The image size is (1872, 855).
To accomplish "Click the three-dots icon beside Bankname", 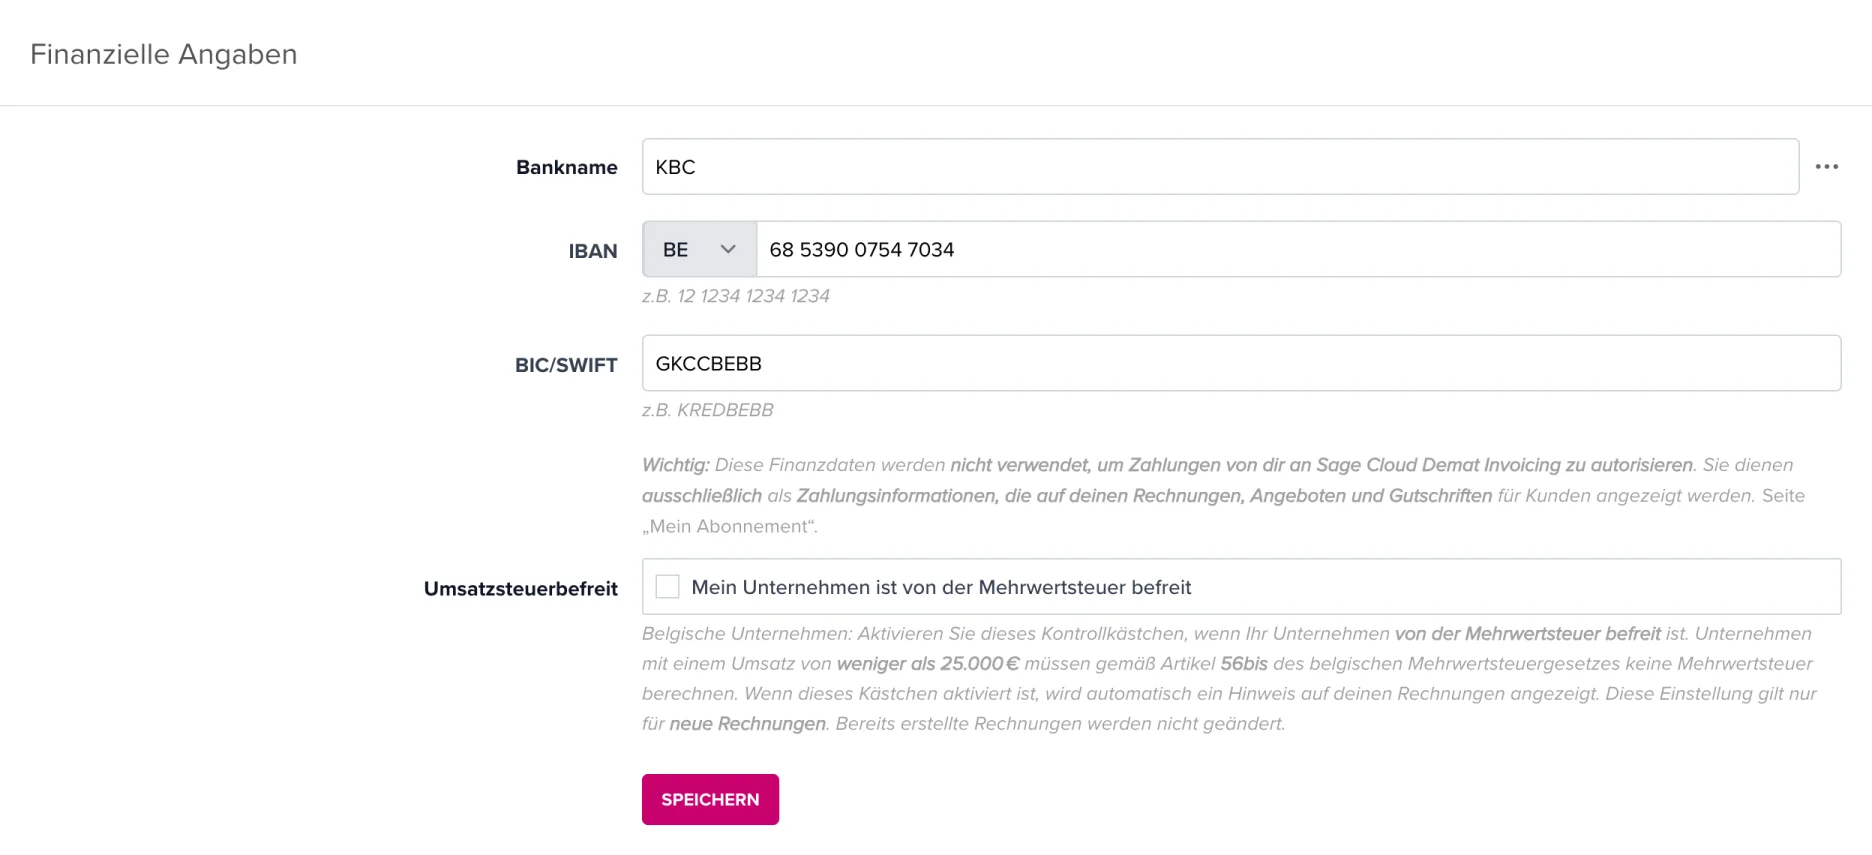I will point(1826,167).
